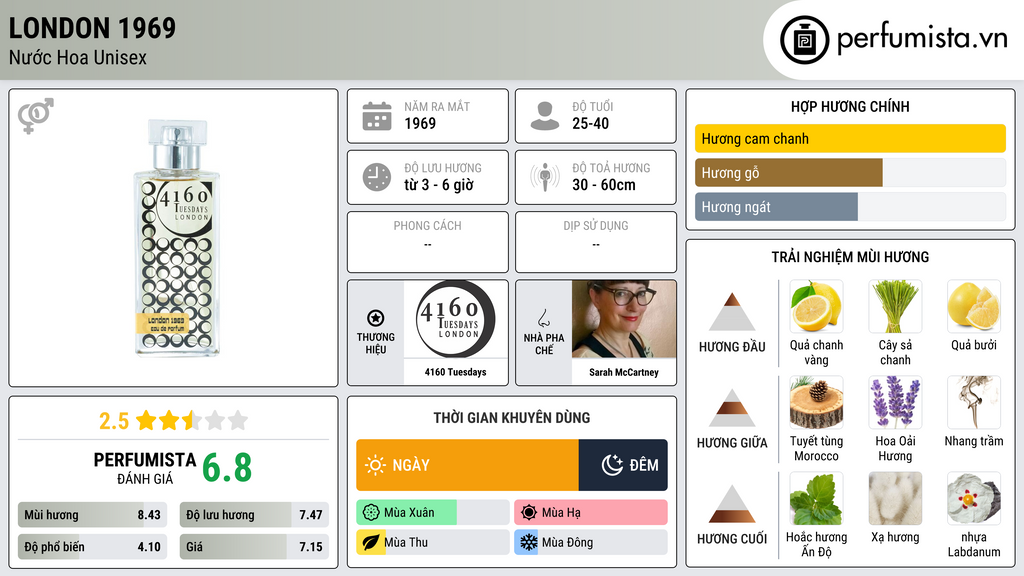Click the Thời gian khuyên dùng heading

[x=512, y=418]
